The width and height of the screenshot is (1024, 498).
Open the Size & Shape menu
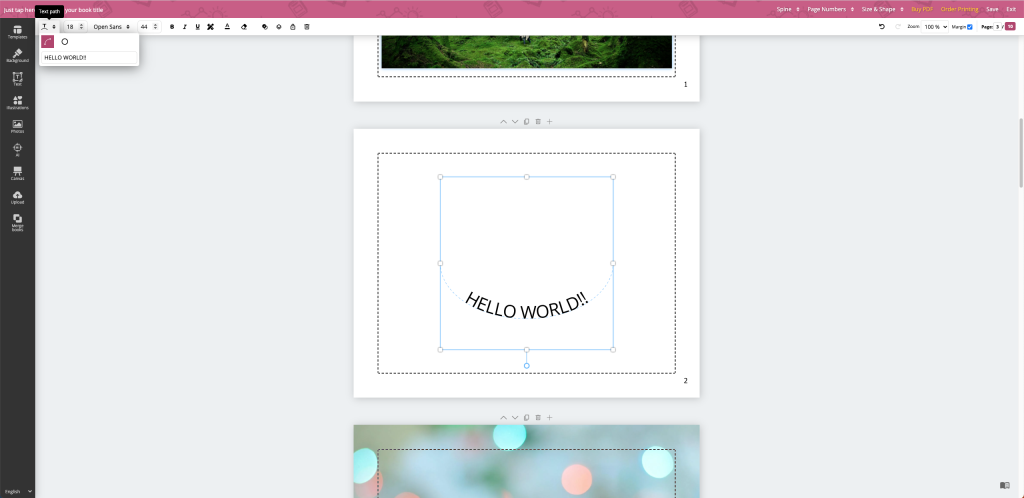click(882, 9)
